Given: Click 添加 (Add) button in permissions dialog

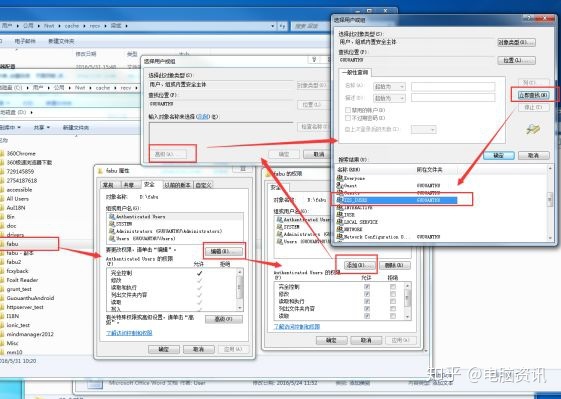Looking at the screenshot, I should click(x=359, y=265).
